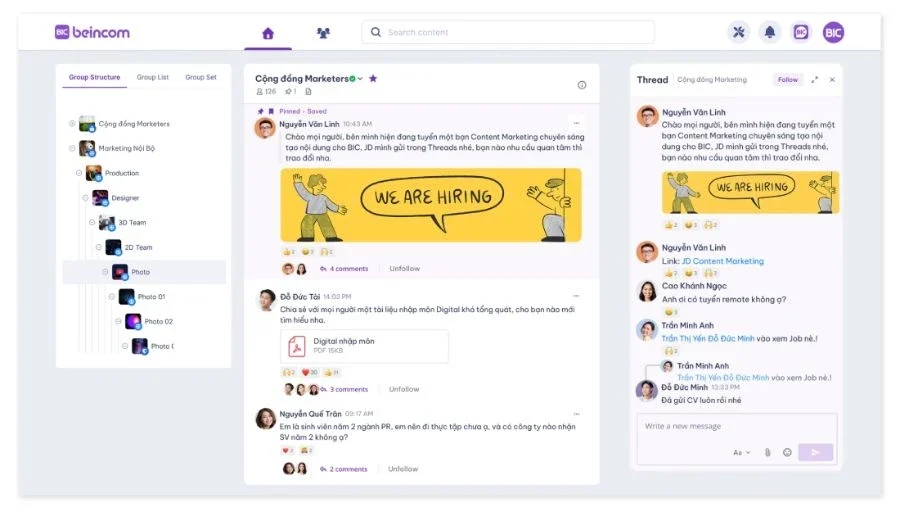Screen dimensions: 900x513
Task: Open 4 comments on hiring post
Action: tap(344, 269)
